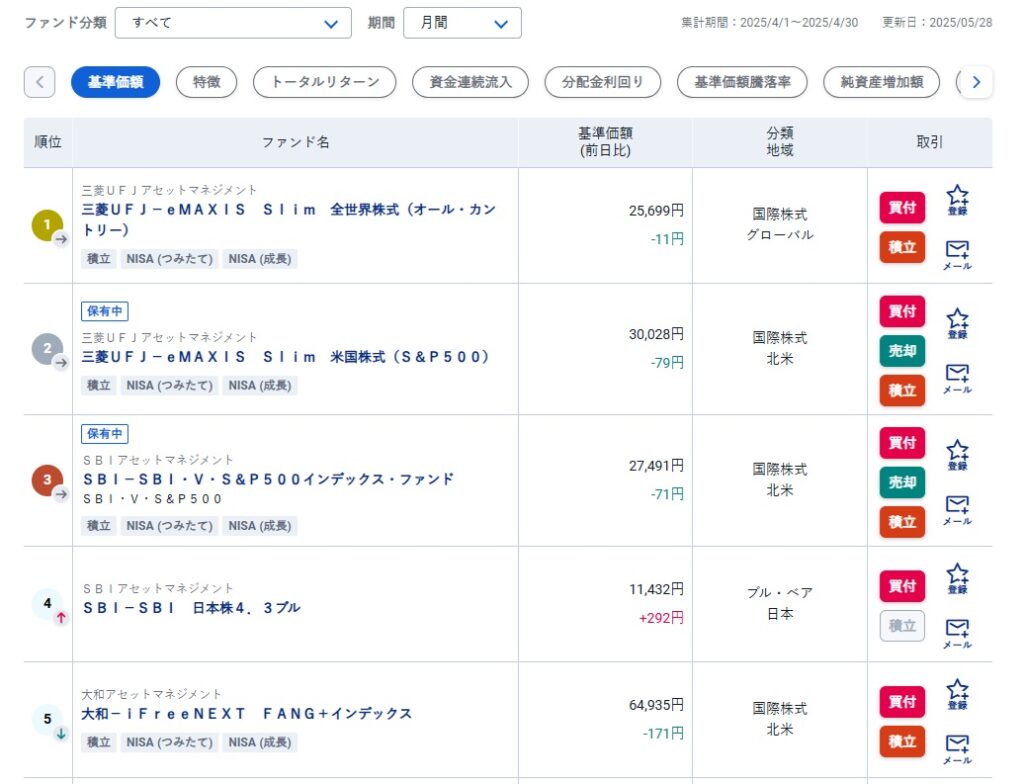Click 買付 for SBI 日本株4.3ブル
Image resolution: width=1024 pixels, height=784 pixels.
coord(903,586)
